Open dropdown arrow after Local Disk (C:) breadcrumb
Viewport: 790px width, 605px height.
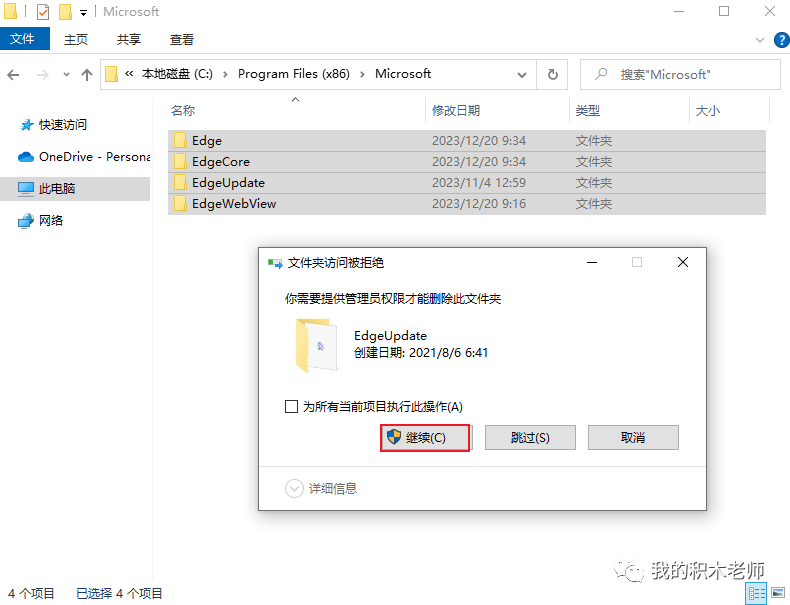tap(225, 75)
